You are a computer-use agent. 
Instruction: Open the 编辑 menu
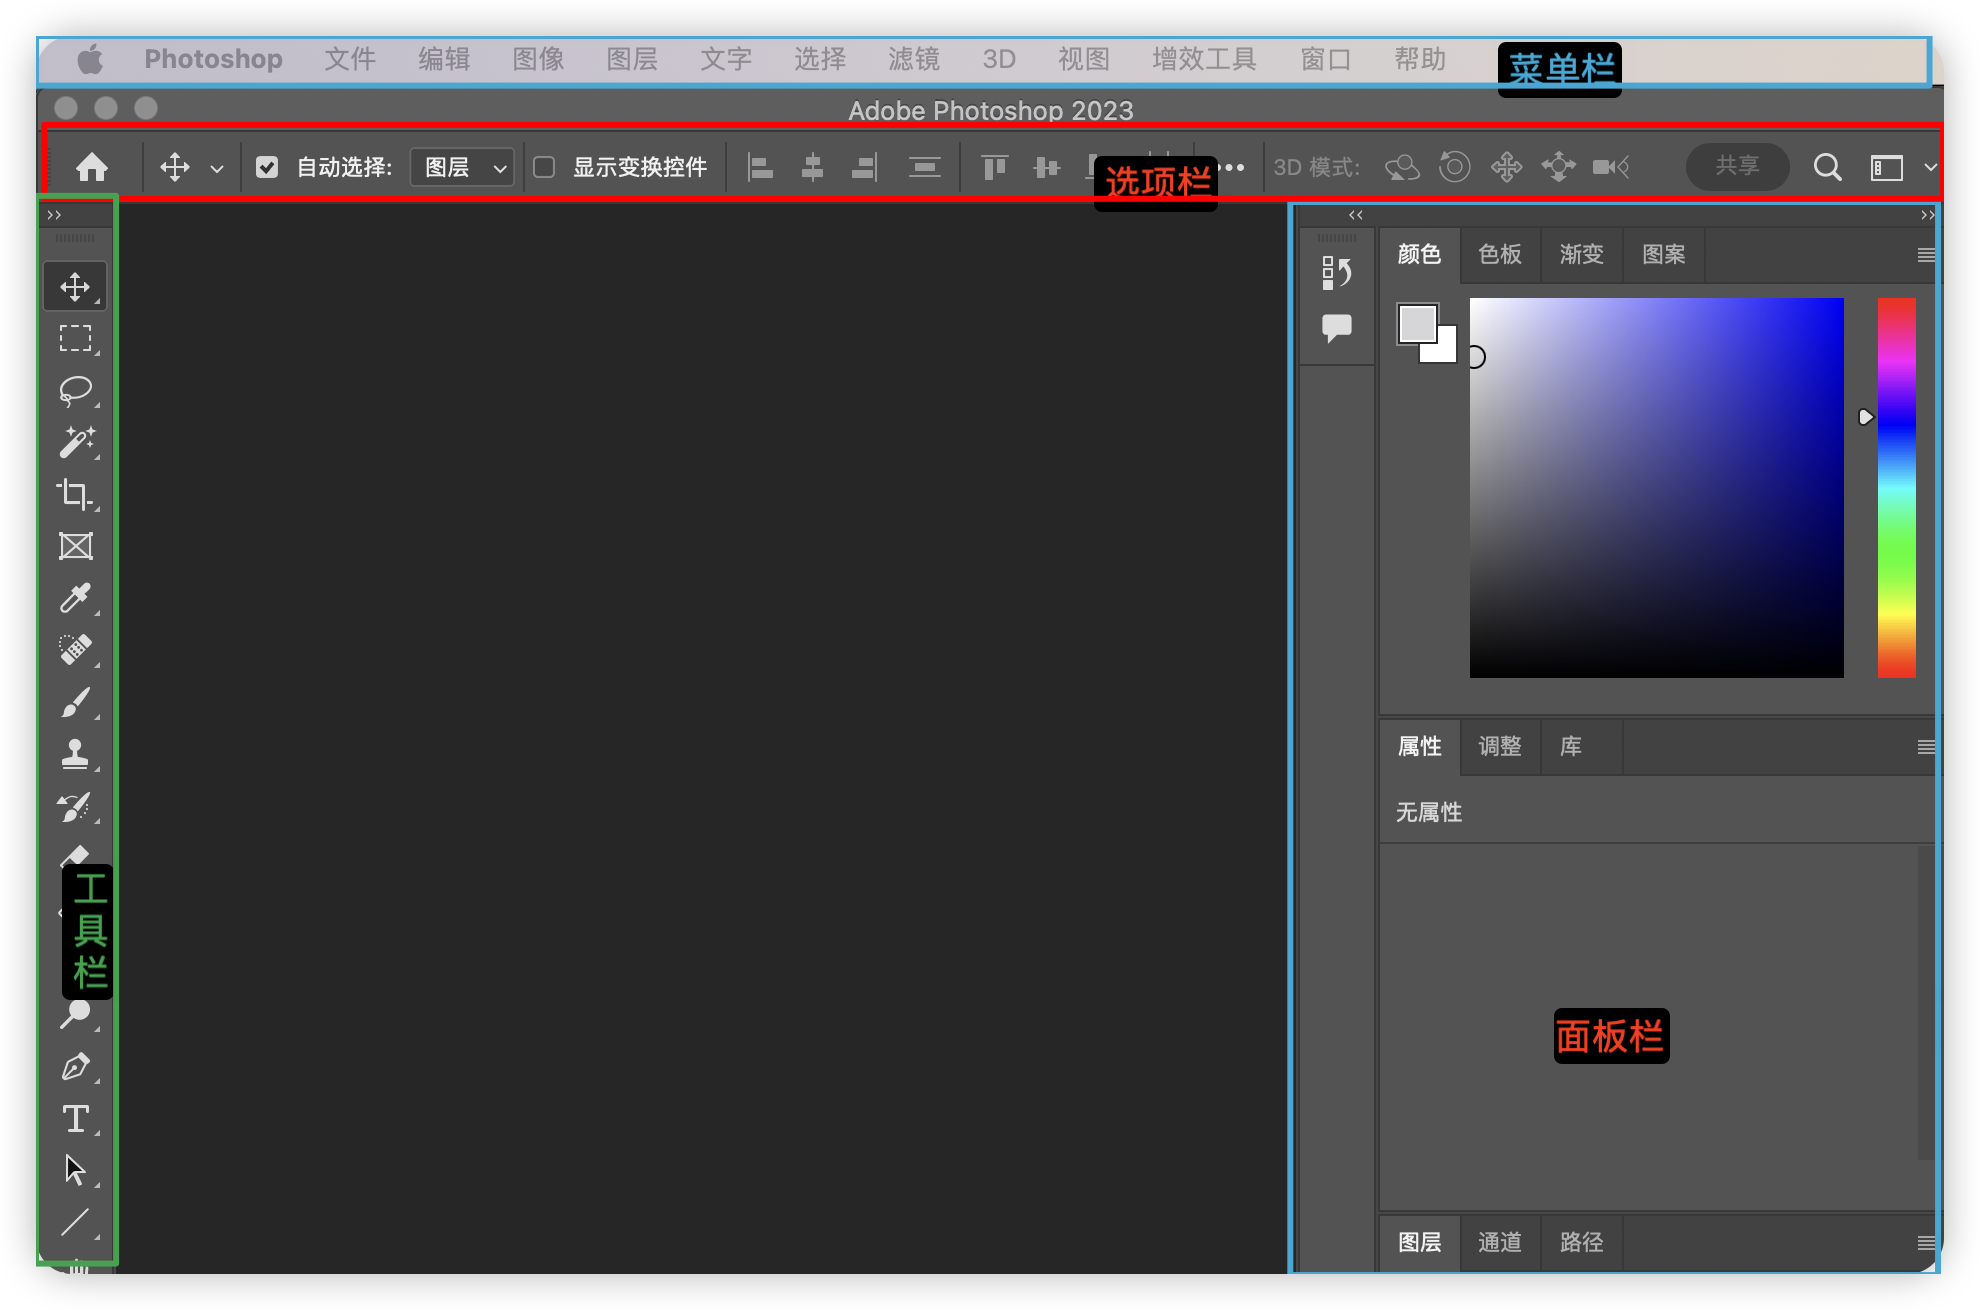[x=444, y=59]
